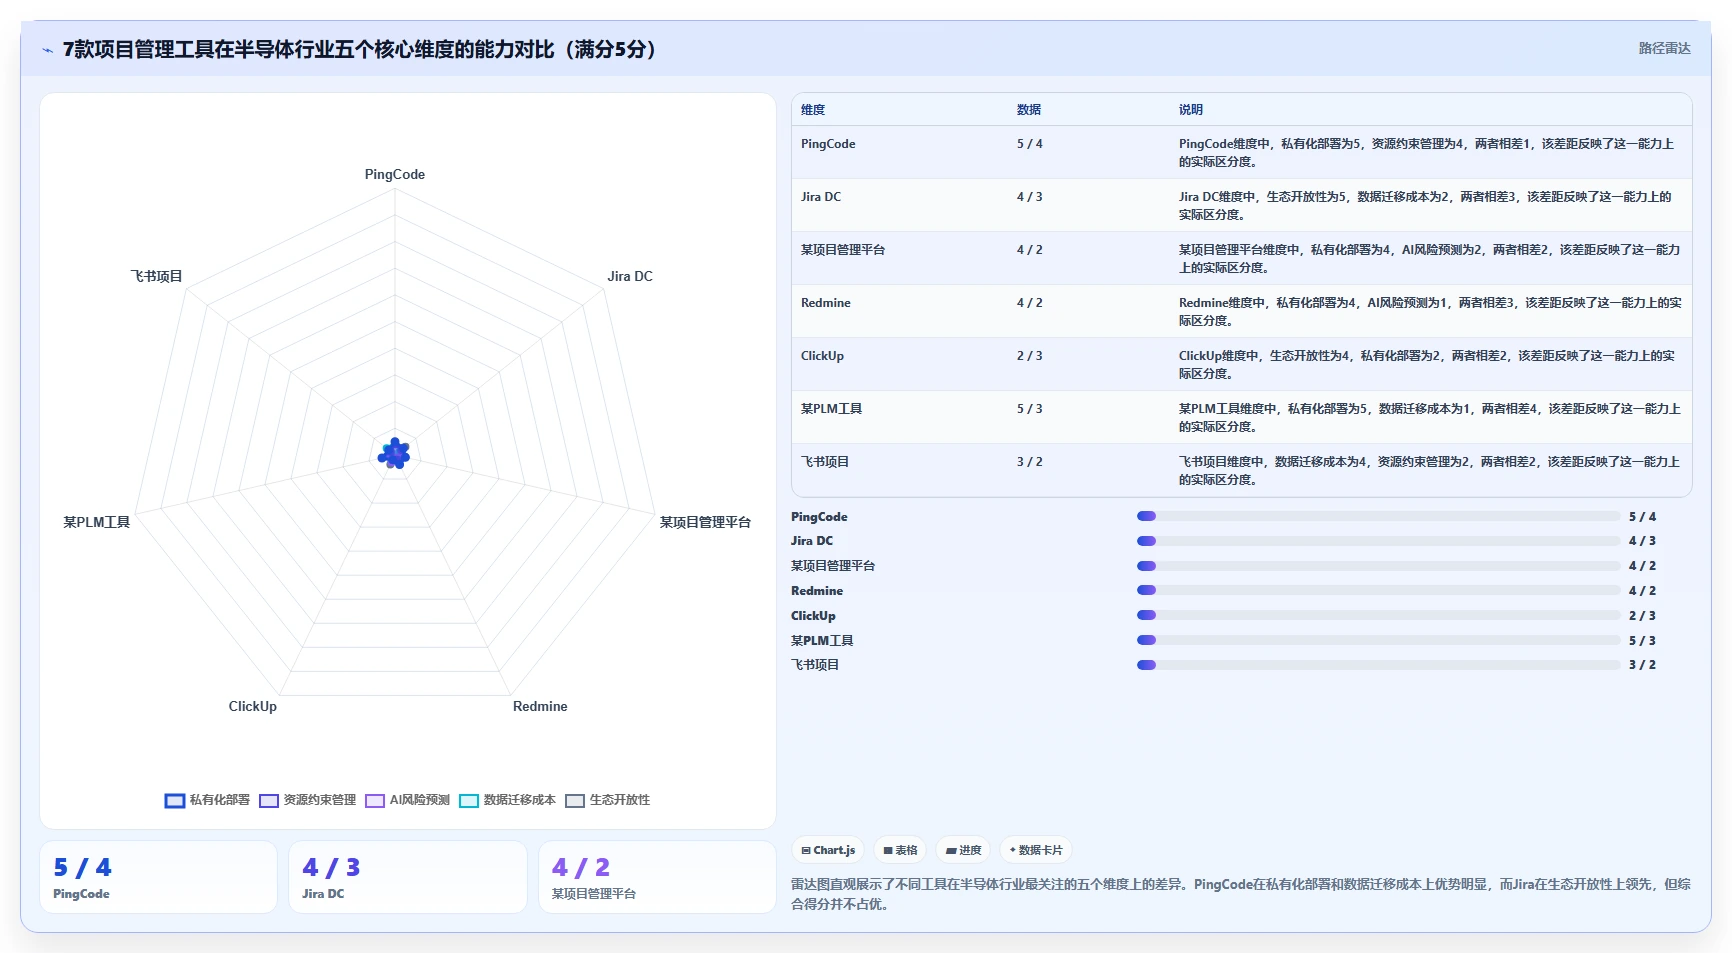This screenshot has height=953, width=1732.
Task: Select the 某PLM工具 table row name
Action: pos(831,409)
